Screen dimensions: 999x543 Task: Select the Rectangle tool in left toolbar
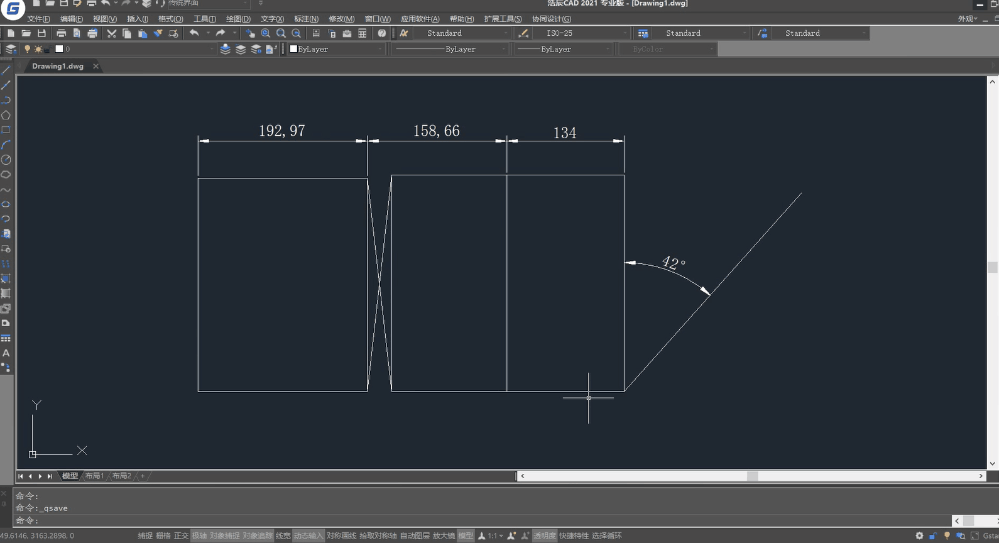[6, 130]
